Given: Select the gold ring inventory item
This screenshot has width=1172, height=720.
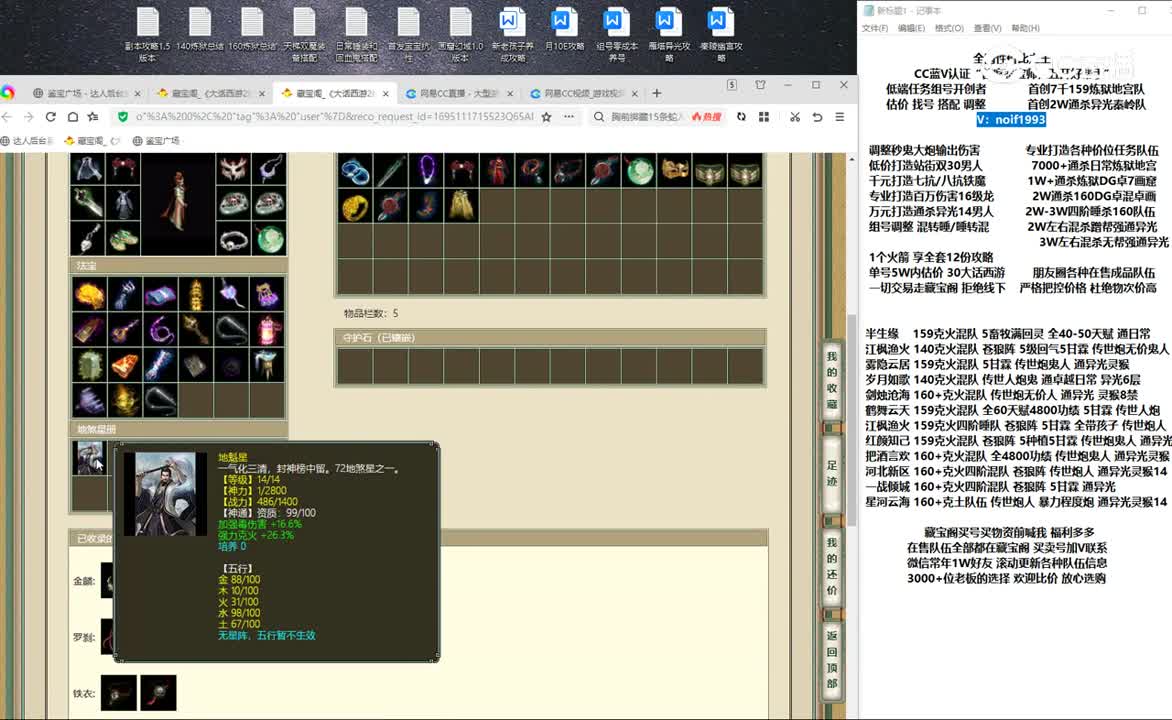Looking at the screenshot, I should point(355,206).
